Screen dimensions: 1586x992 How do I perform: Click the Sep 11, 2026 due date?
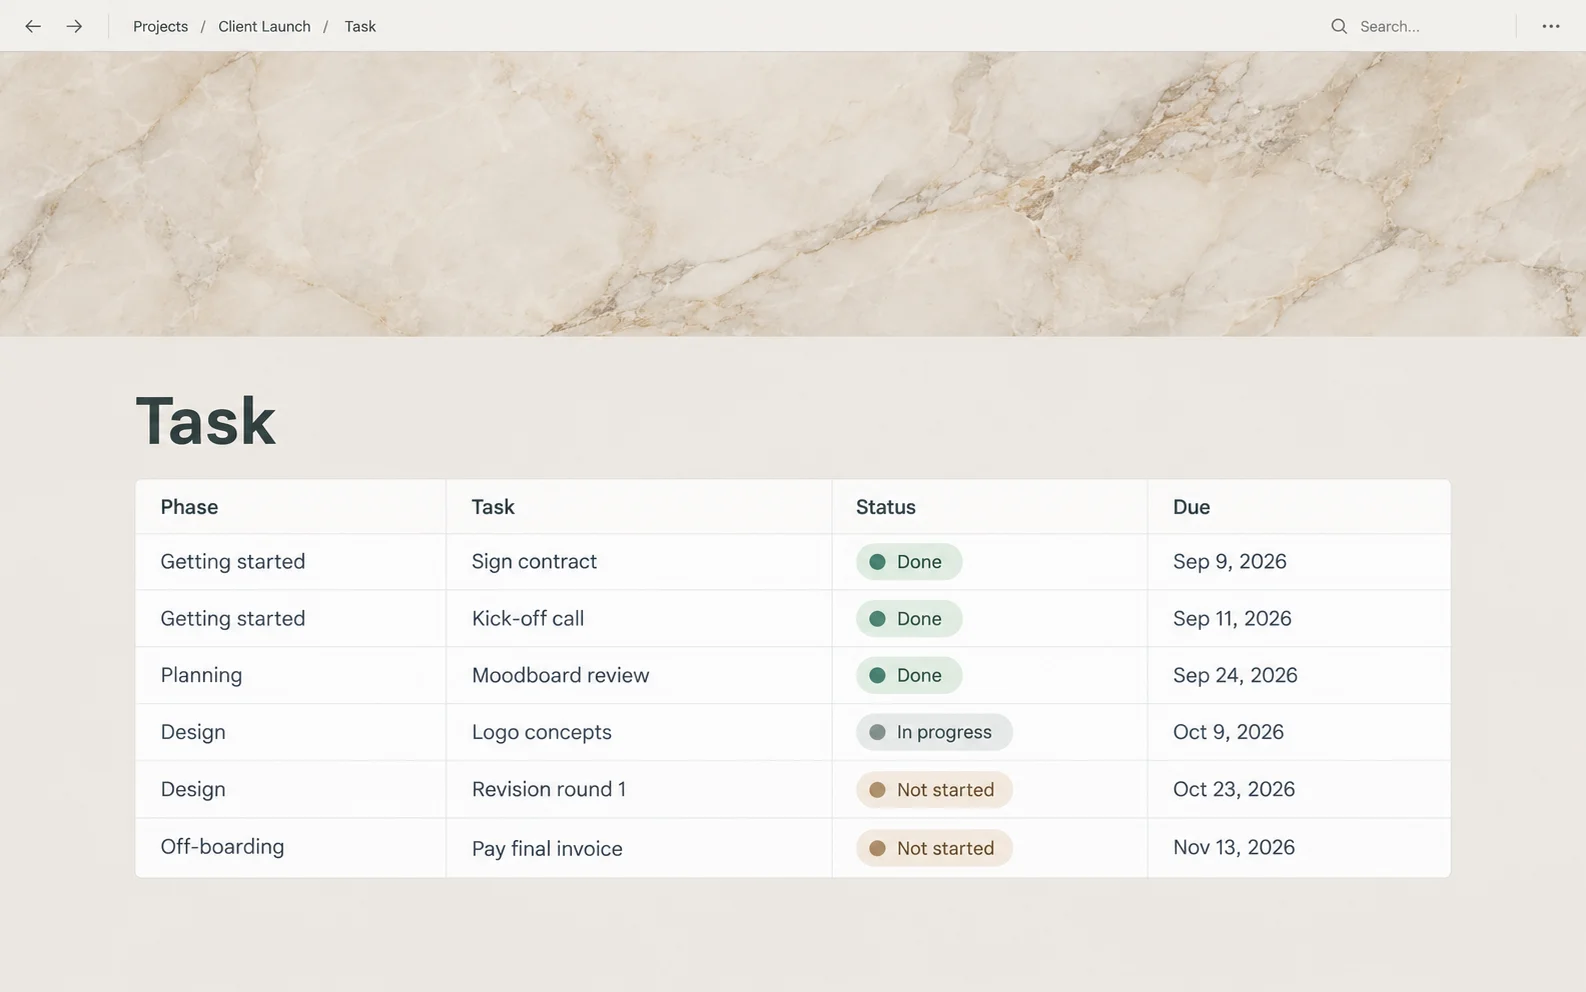pos(1232,619)
